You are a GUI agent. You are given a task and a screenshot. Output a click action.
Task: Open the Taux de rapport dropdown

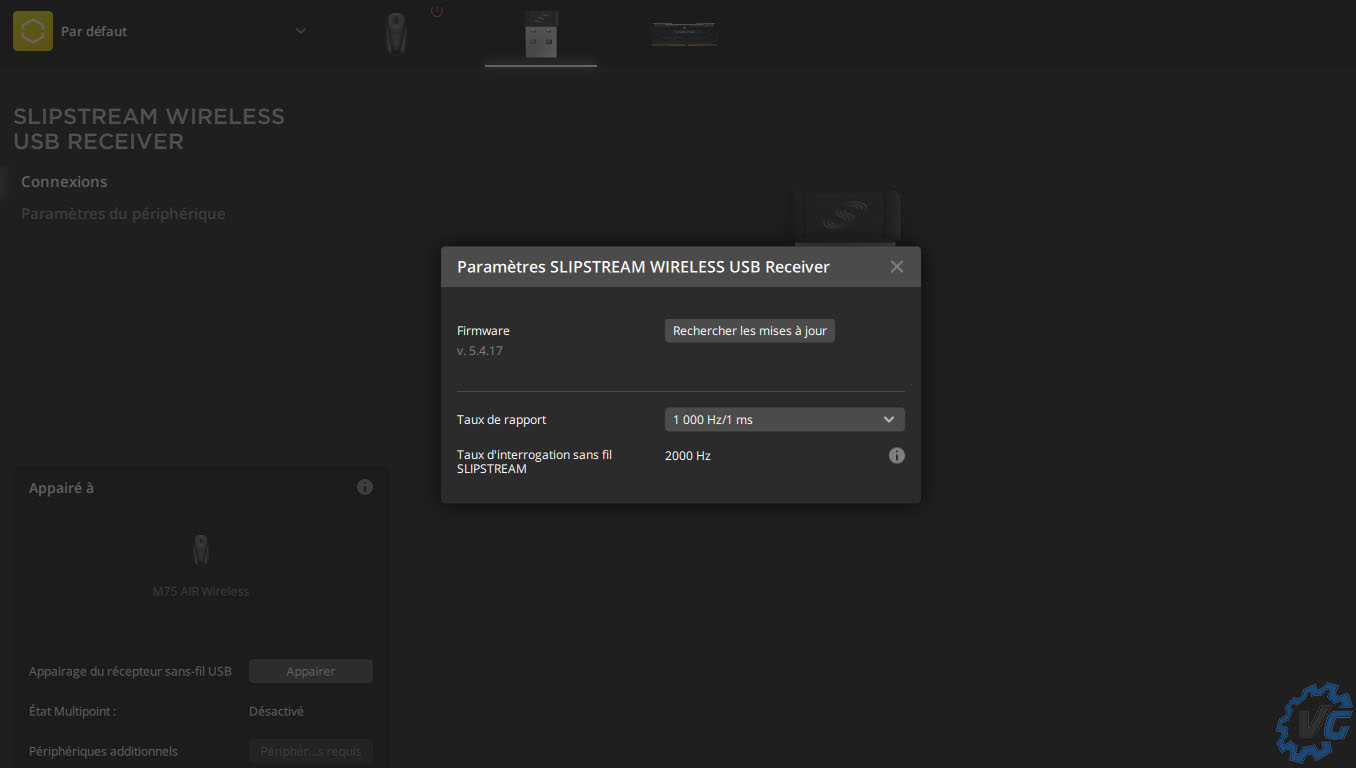click(784, 420)
